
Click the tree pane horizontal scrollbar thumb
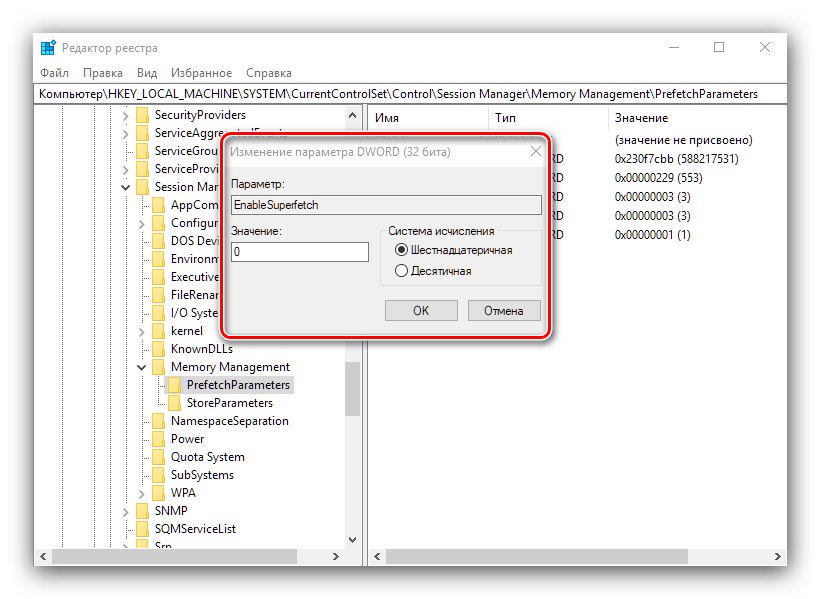175,557
